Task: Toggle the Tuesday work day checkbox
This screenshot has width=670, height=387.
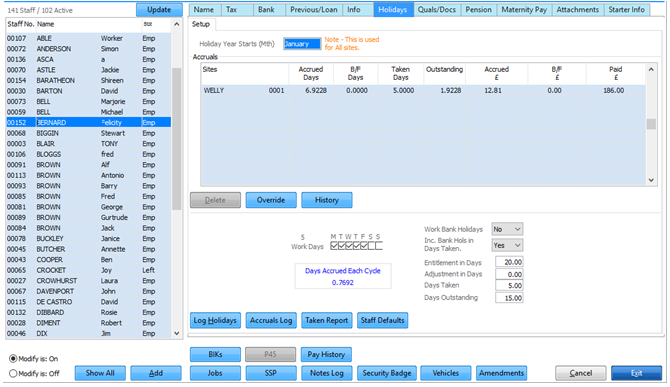Action: click(x=341, y=246)
